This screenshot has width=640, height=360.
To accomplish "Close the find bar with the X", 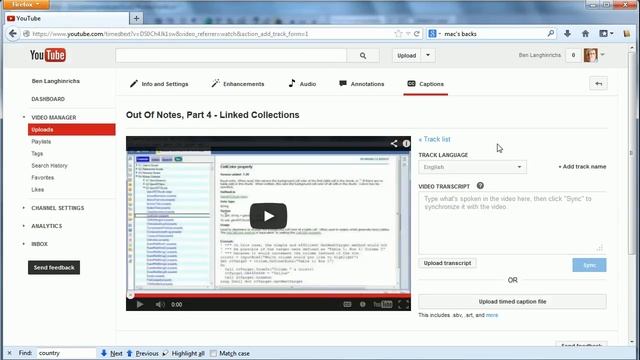I will (x=9, y=353).
